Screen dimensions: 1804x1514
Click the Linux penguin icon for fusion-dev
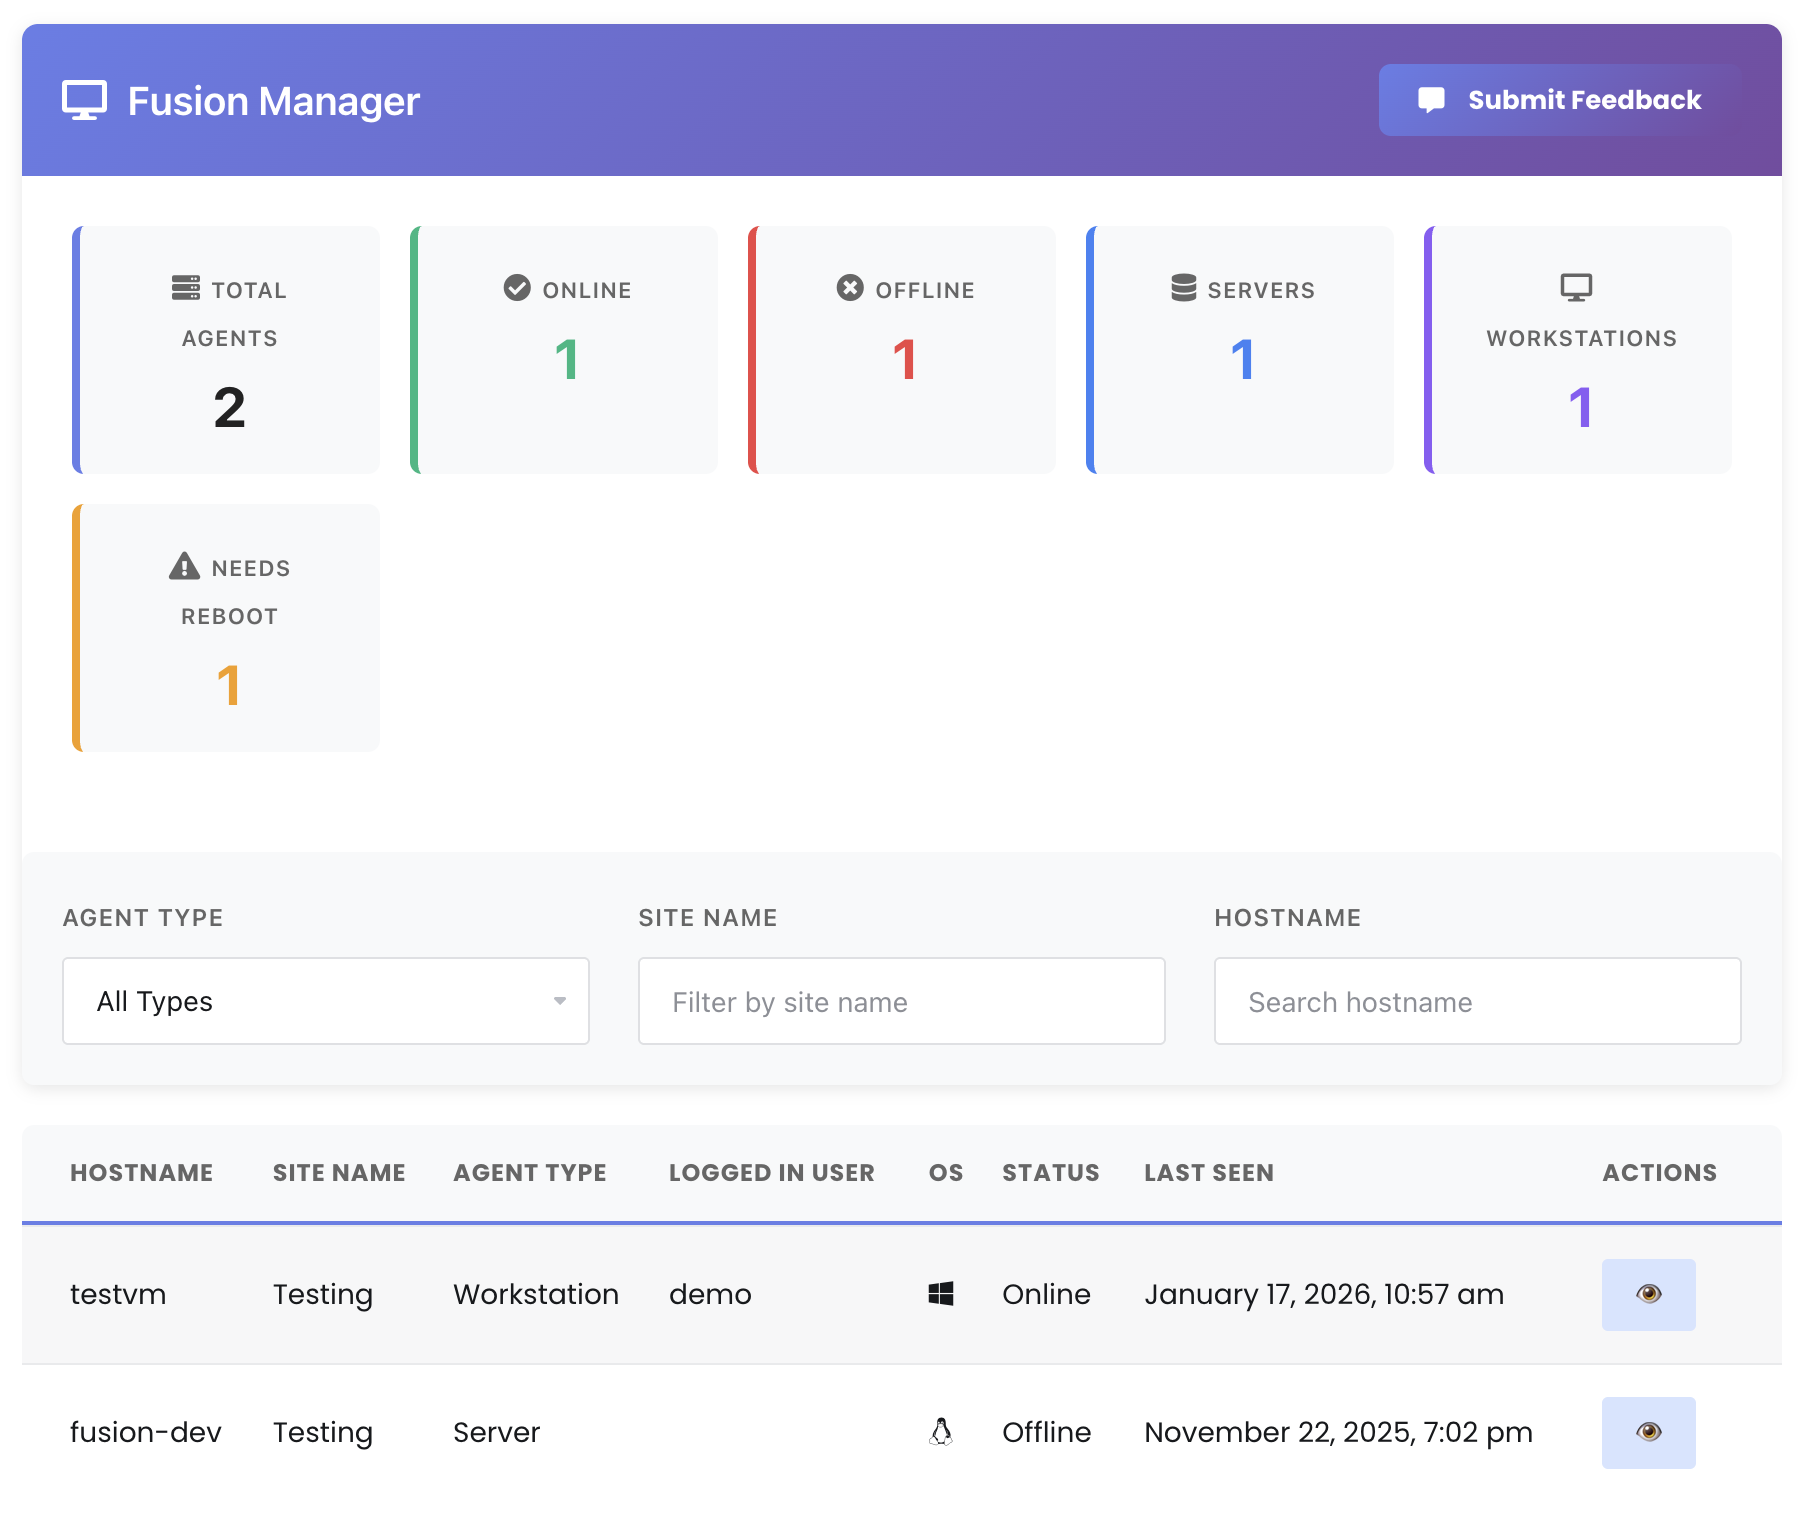pos(941,1432)
